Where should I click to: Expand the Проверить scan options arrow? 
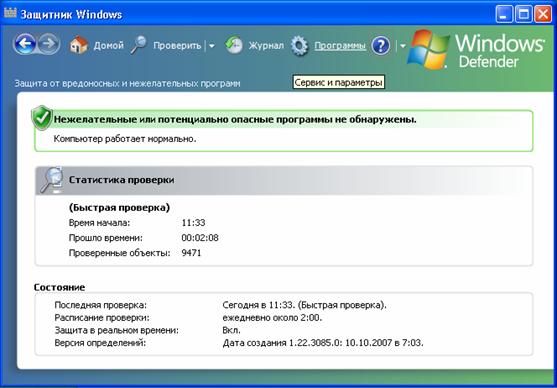[211, 46]
